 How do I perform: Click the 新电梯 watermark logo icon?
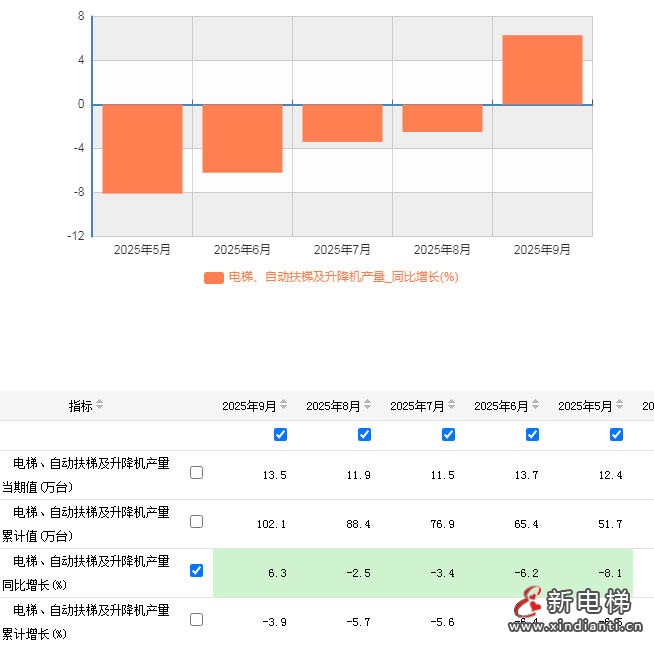527,603
